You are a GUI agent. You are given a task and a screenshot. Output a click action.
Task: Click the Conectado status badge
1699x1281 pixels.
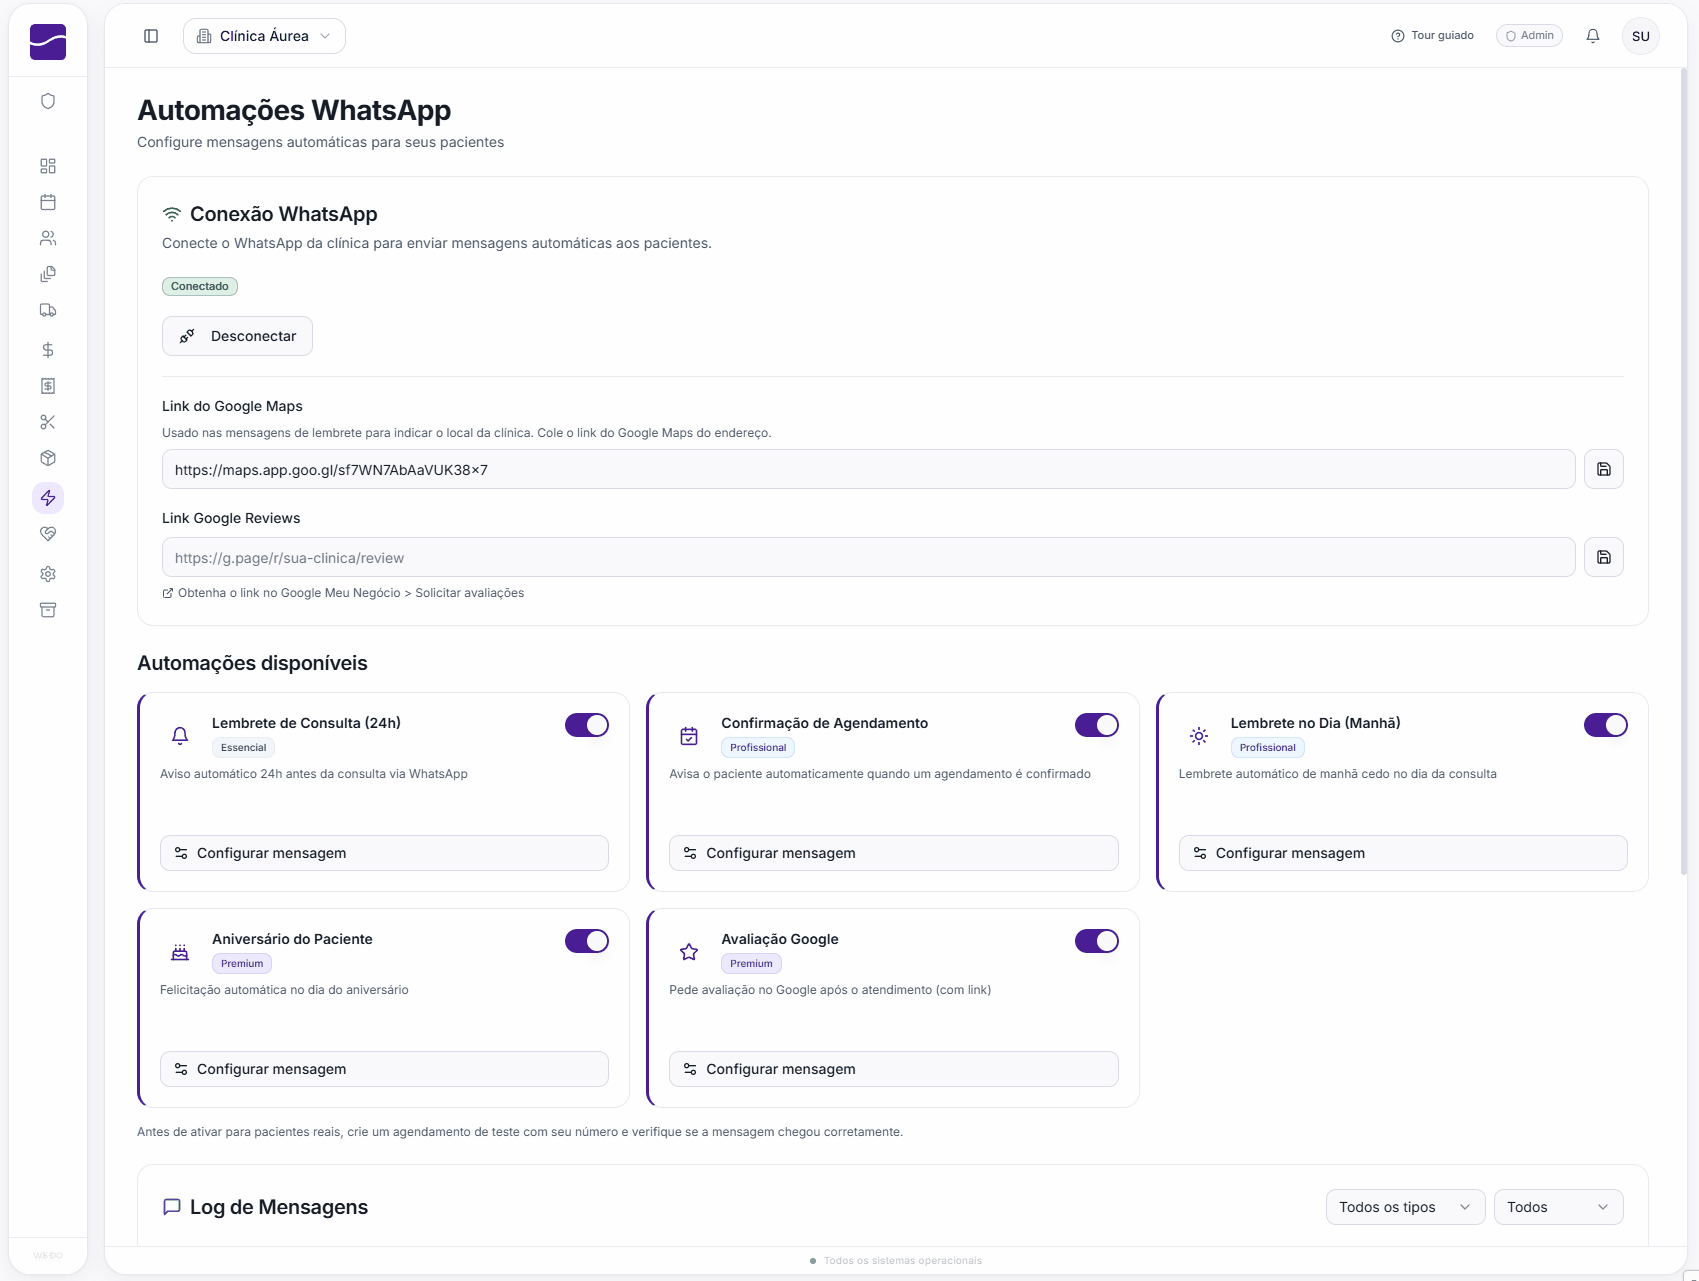click(200, 286)
